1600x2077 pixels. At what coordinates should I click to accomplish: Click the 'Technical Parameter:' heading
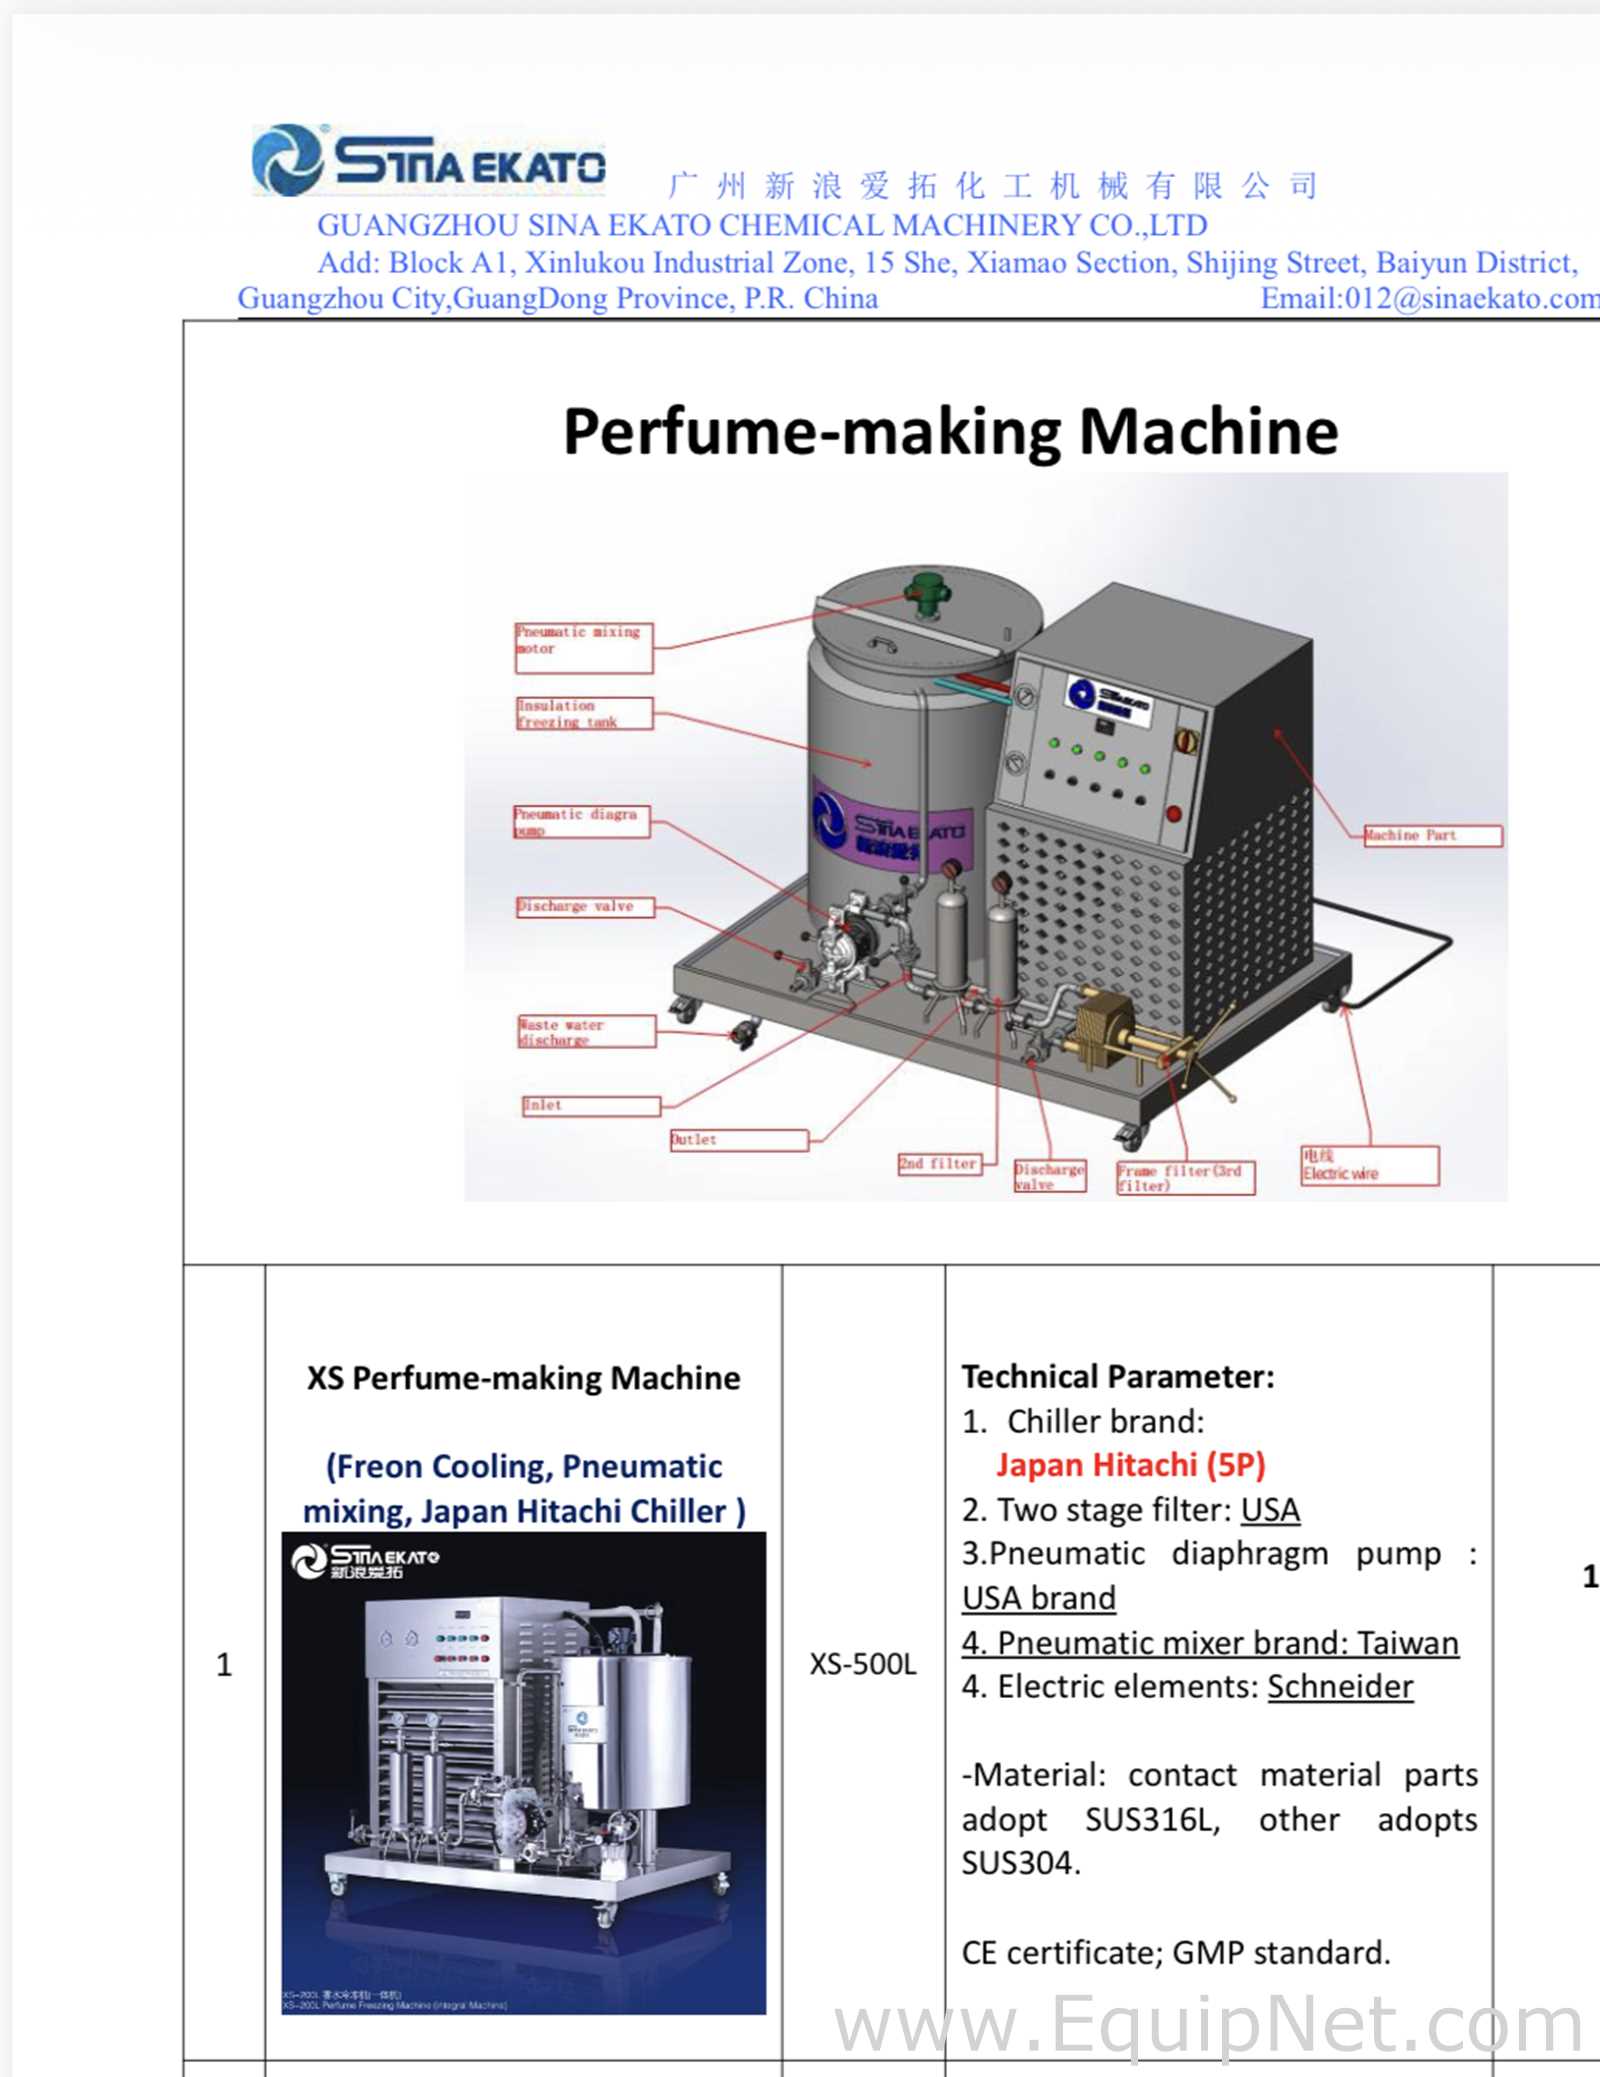point(1118,1377)
